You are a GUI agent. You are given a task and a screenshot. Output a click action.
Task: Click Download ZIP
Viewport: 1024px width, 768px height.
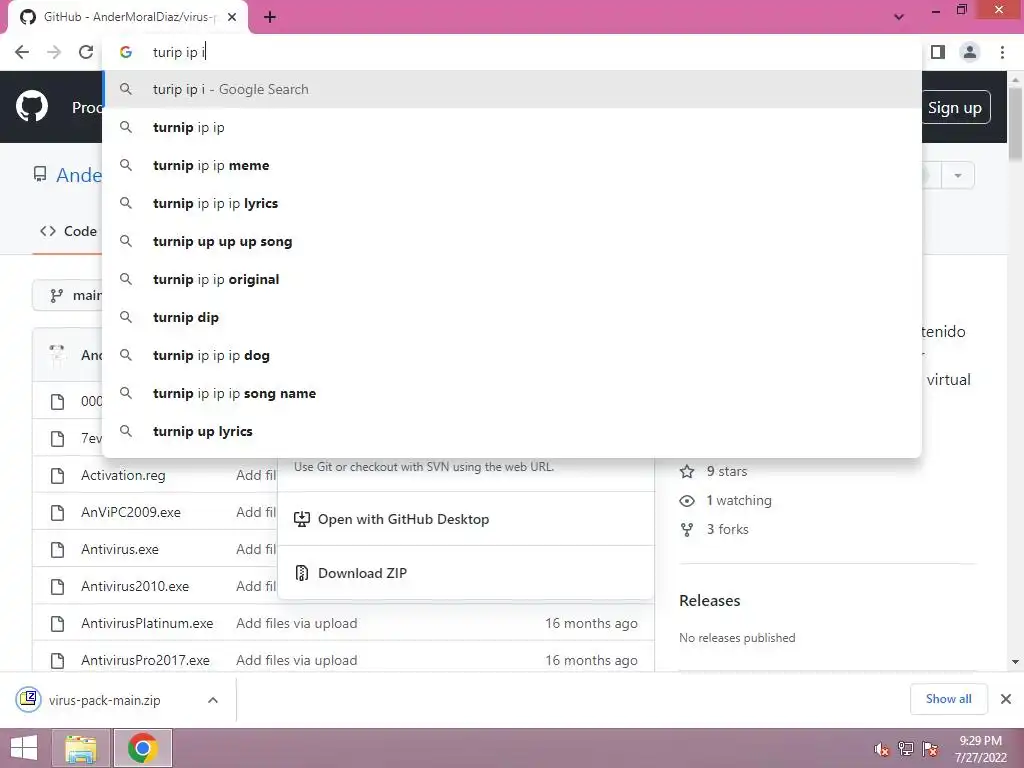coord(362,573)
